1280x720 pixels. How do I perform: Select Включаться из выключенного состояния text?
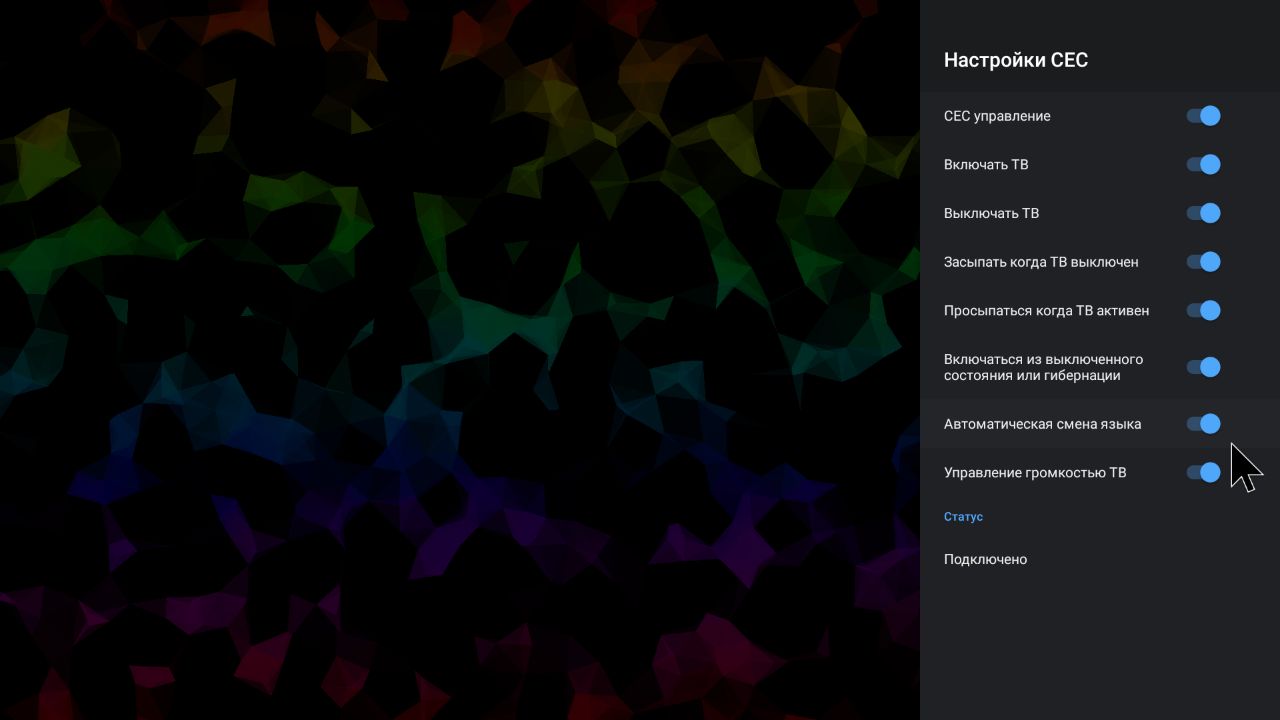coord(1043,367)
